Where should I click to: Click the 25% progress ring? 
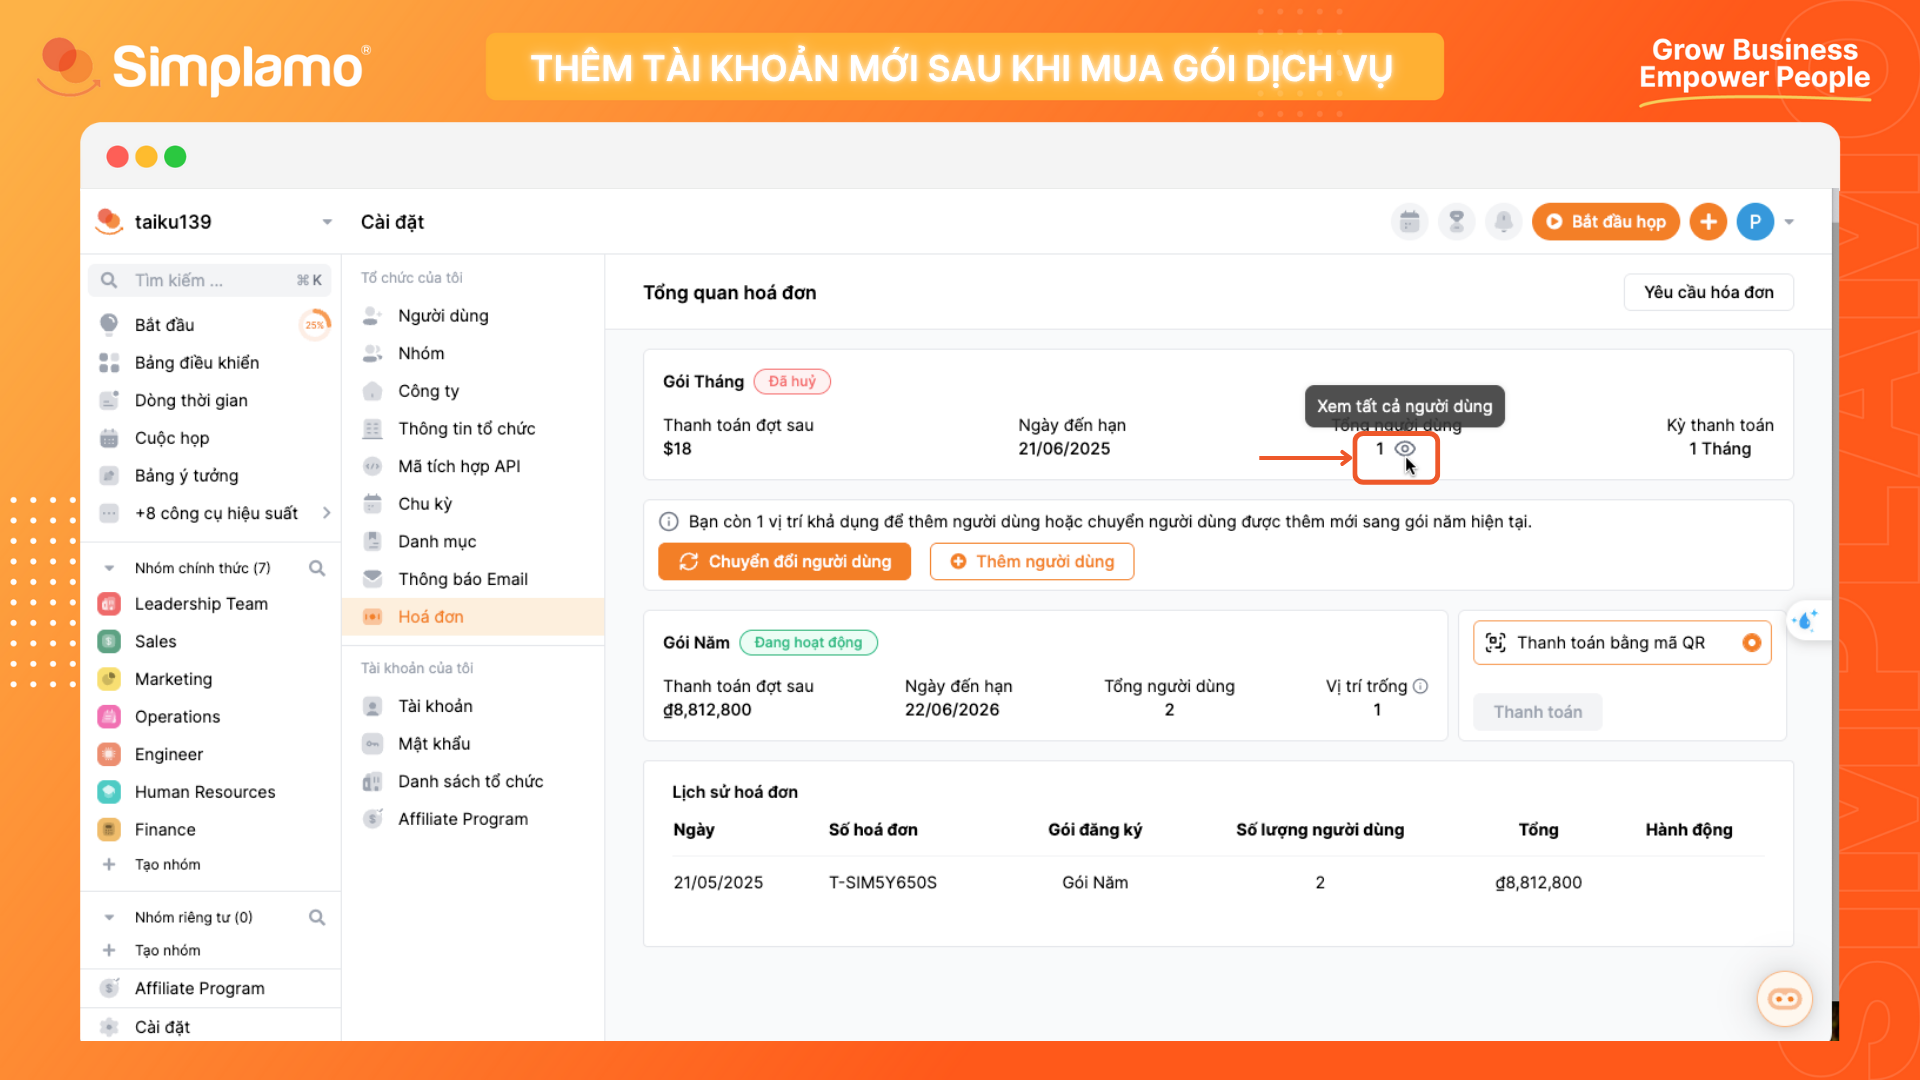pyautogui.click(x=314, y=324)
